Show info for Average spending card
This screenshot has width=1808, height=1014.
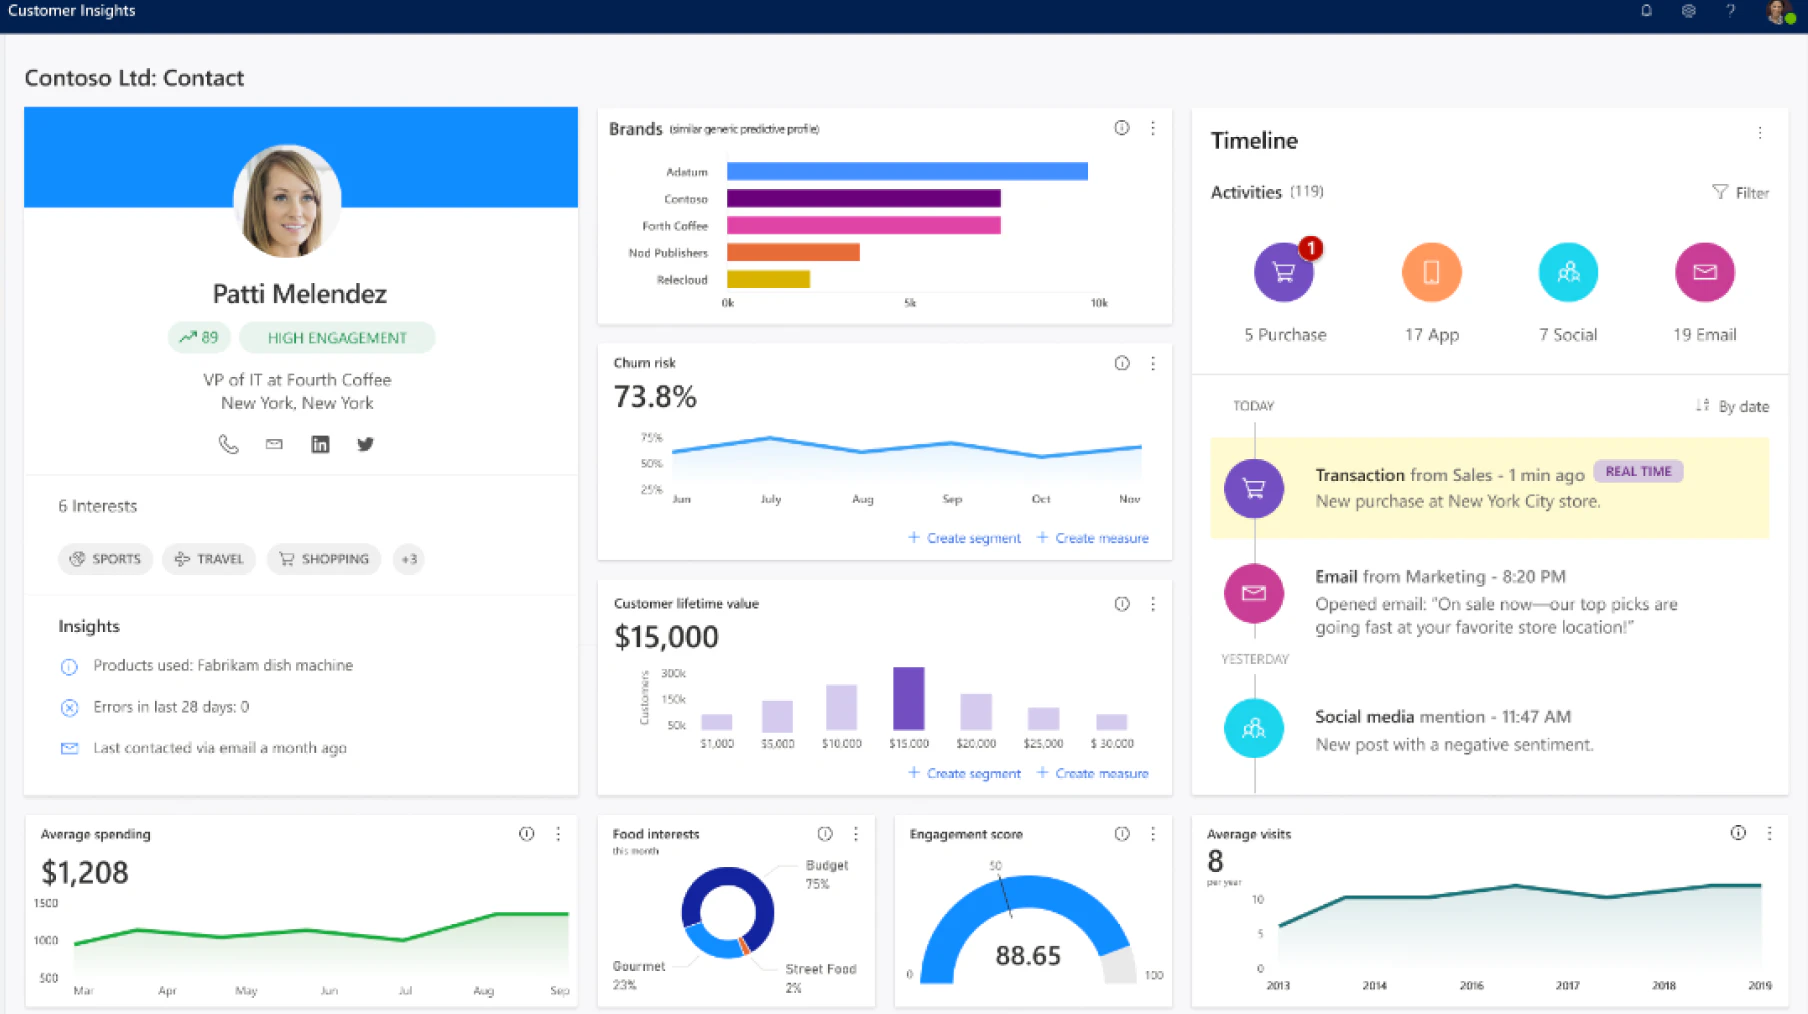point(527,833)
